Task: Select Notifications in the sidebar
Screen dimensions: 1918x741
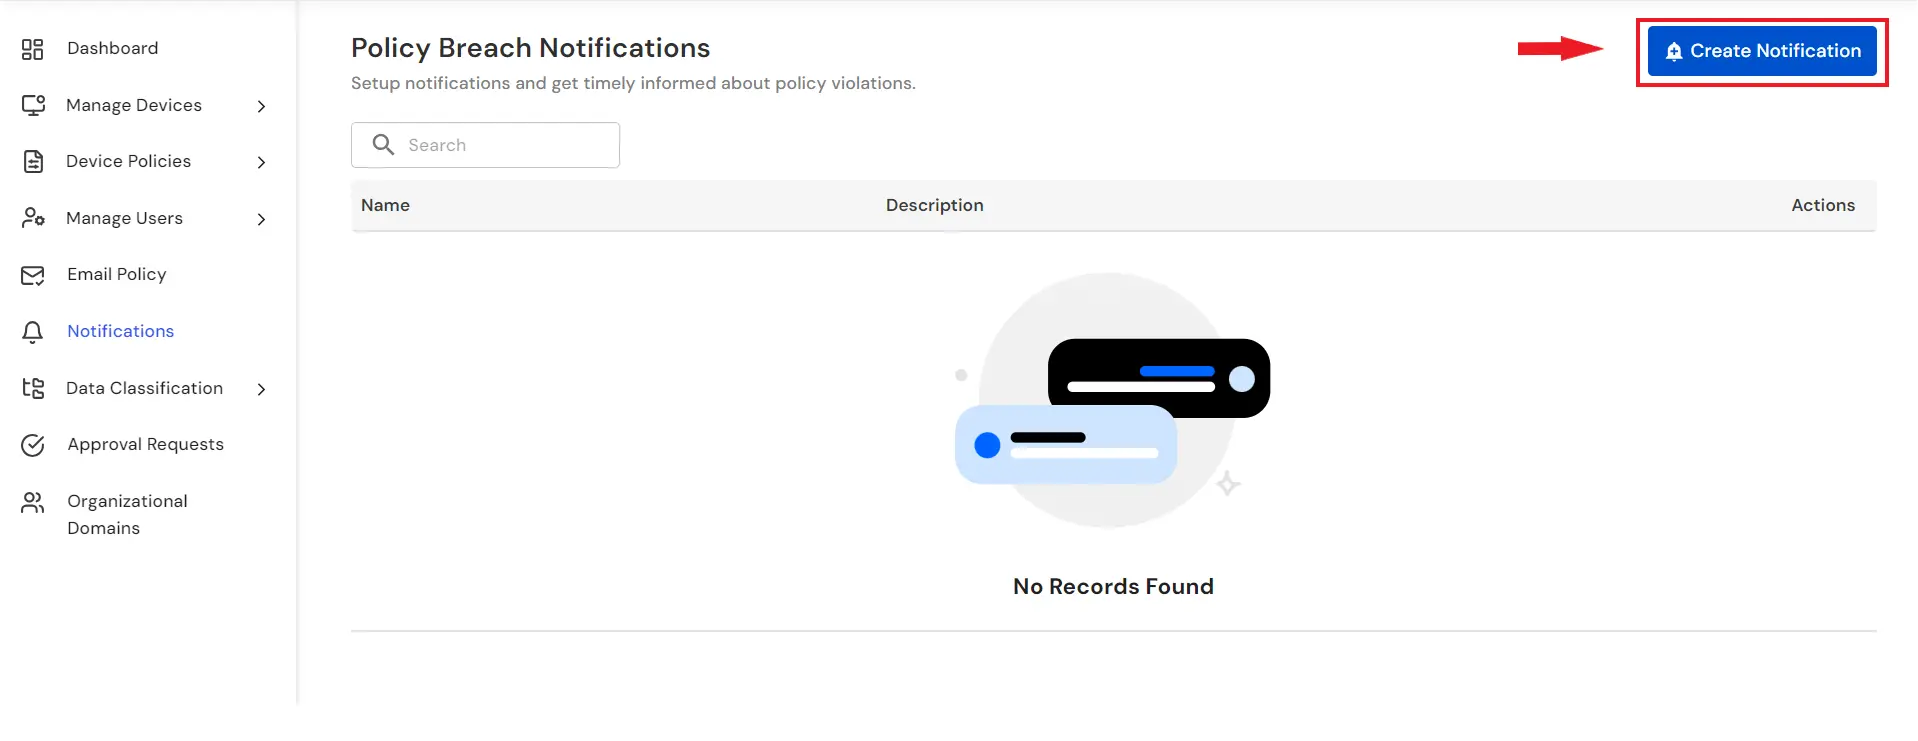Action: (x=121, y=331)
